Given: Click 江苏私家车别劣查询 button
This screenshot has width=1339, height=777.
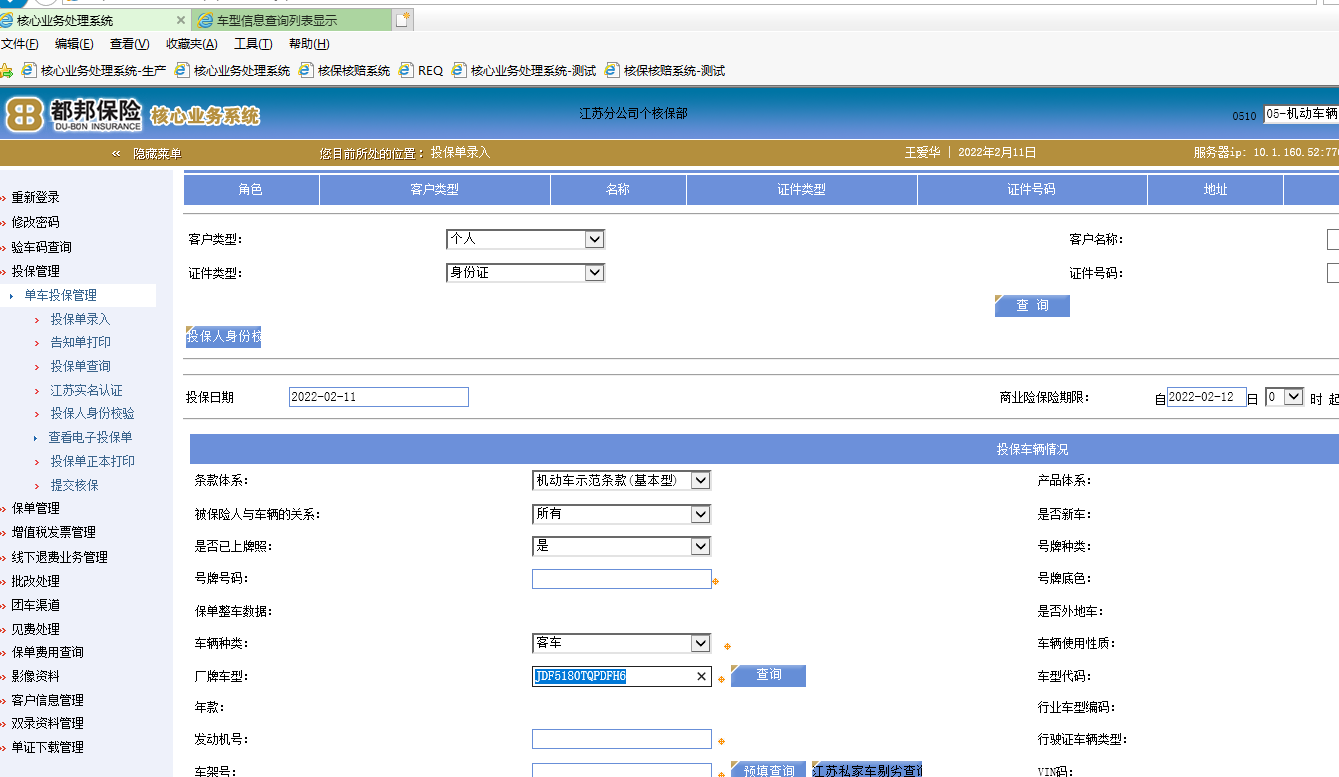Looking at the screenshot, I should coord(867,770).
